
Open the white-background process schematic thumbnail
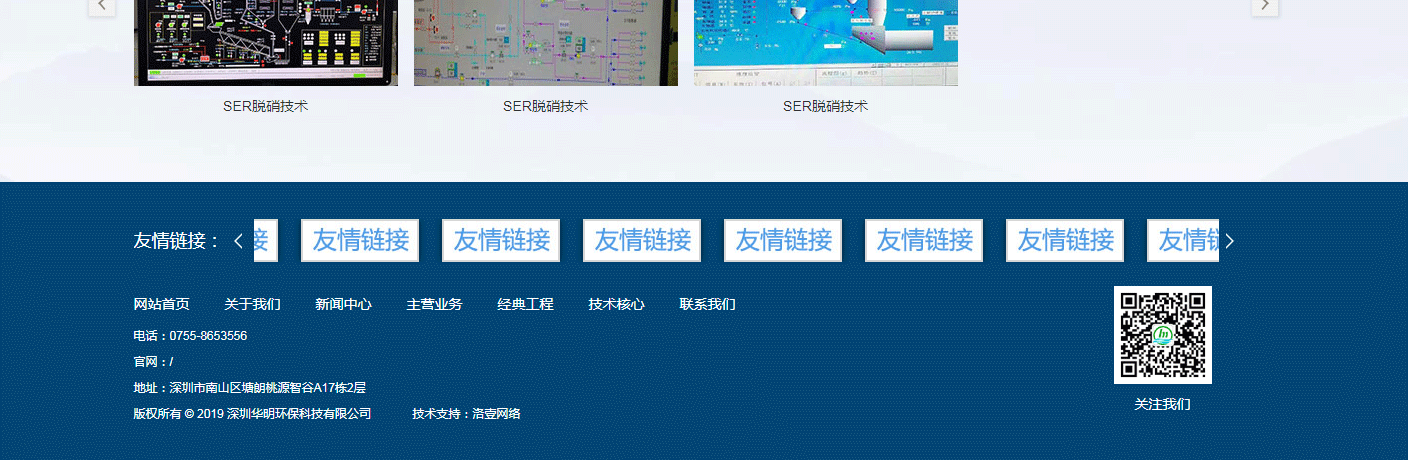click(x=546, y=43)
